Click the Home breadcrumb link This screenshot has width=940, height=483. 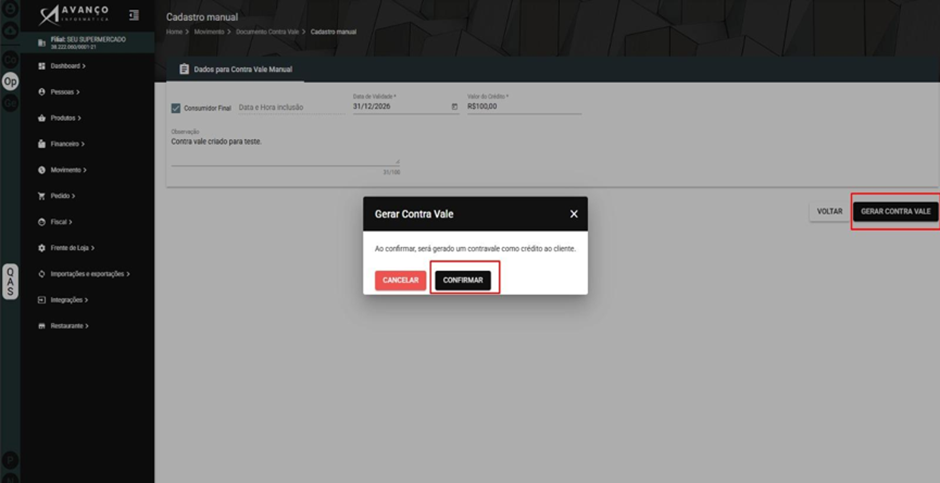(174, 32)
